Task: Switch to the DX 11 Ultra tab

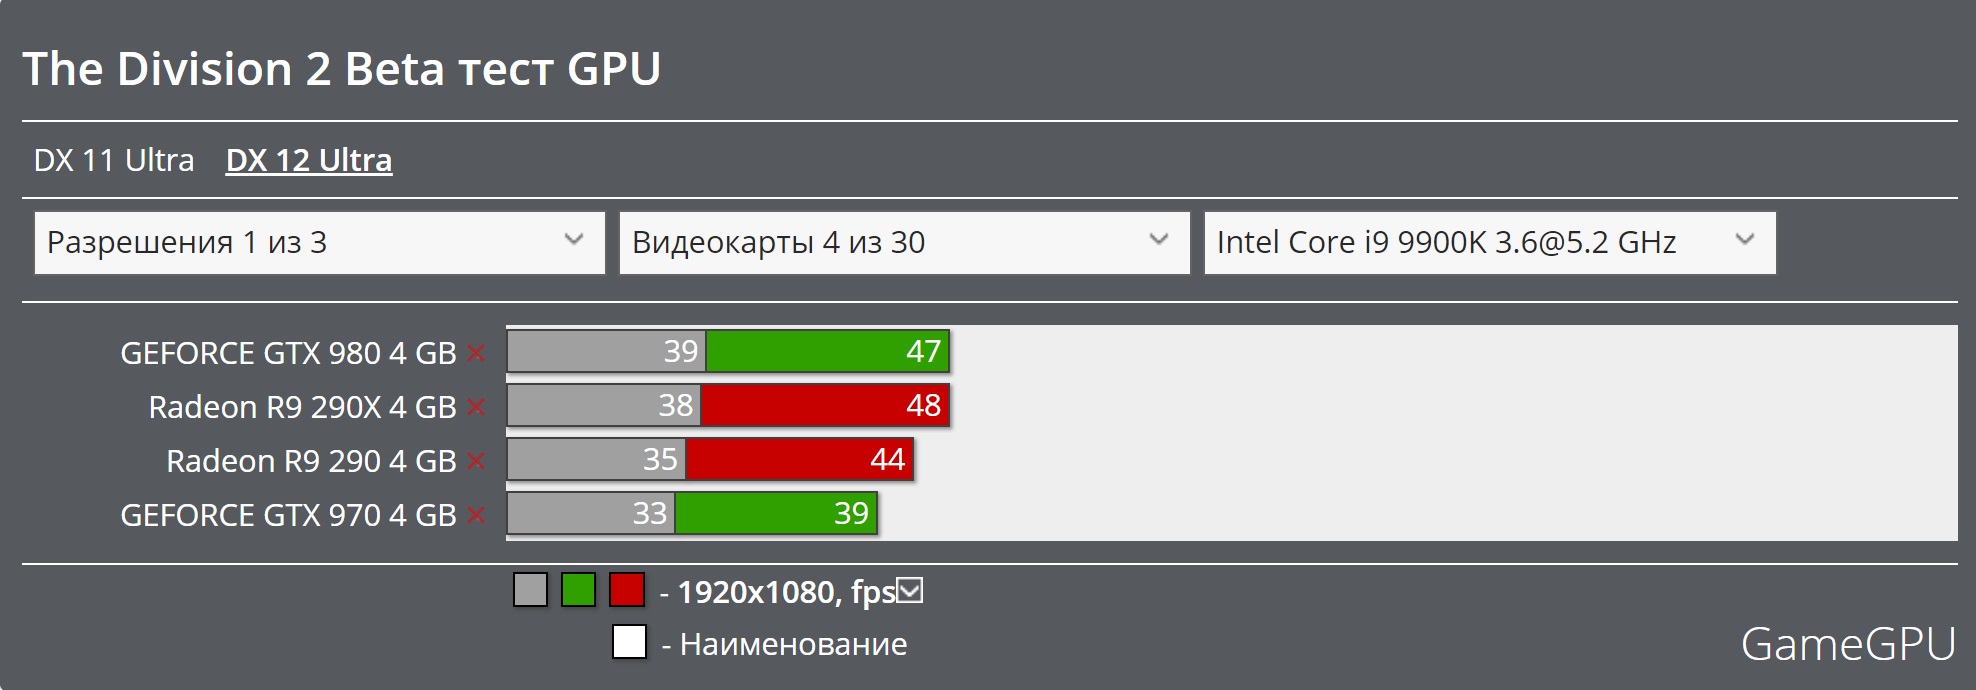Action: click(x=114, y=160)
